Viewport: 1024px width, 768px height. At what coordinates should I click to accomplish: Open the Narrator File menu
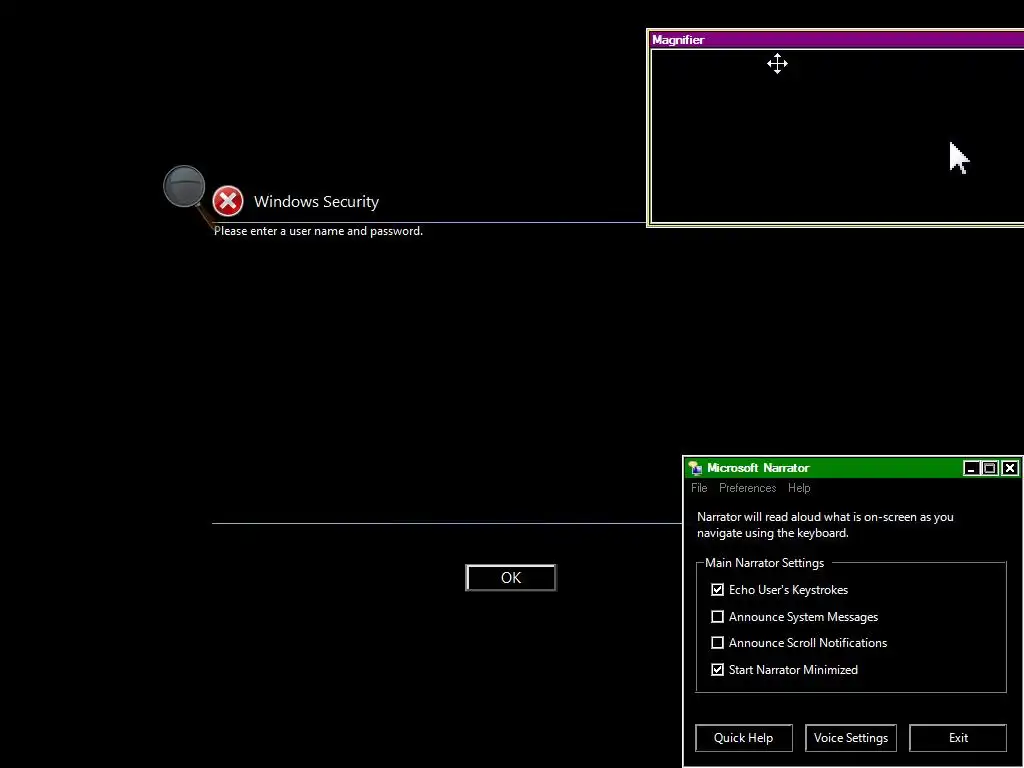point(699,488)
